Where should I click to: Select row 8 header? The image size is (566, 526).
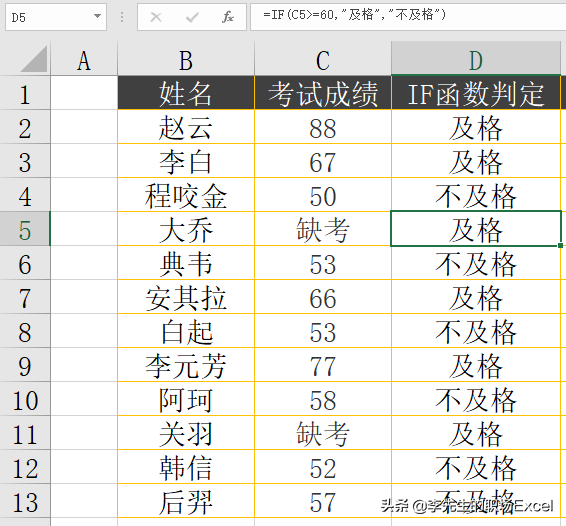click(x=25, y=331)
